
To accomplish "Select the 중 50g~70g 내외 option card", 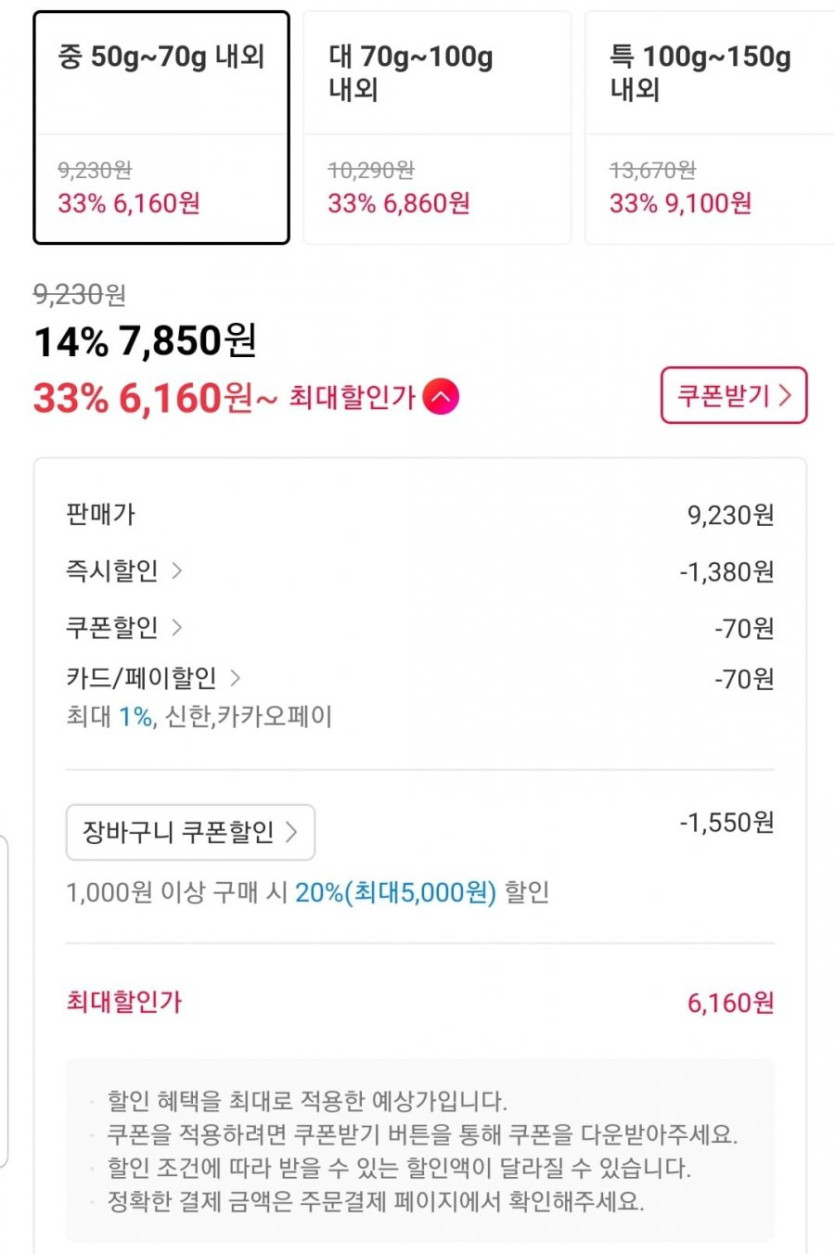I will (x=161, y=127).
